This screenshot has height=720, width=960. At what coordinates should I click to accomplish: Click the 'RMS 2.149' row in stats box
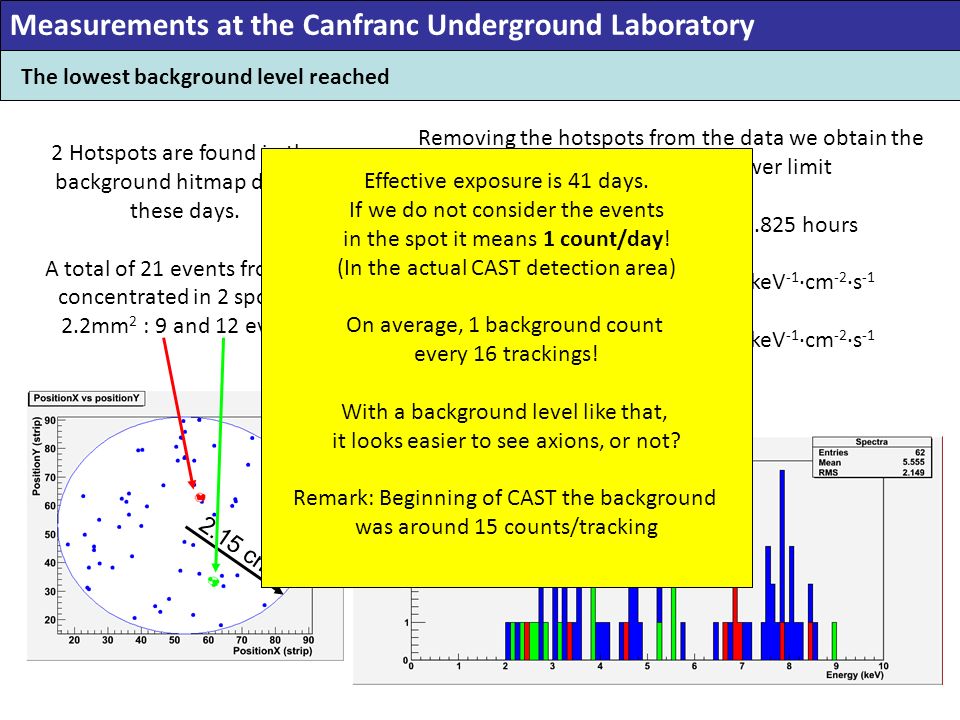pyautogui.click(x=872, y=472)
